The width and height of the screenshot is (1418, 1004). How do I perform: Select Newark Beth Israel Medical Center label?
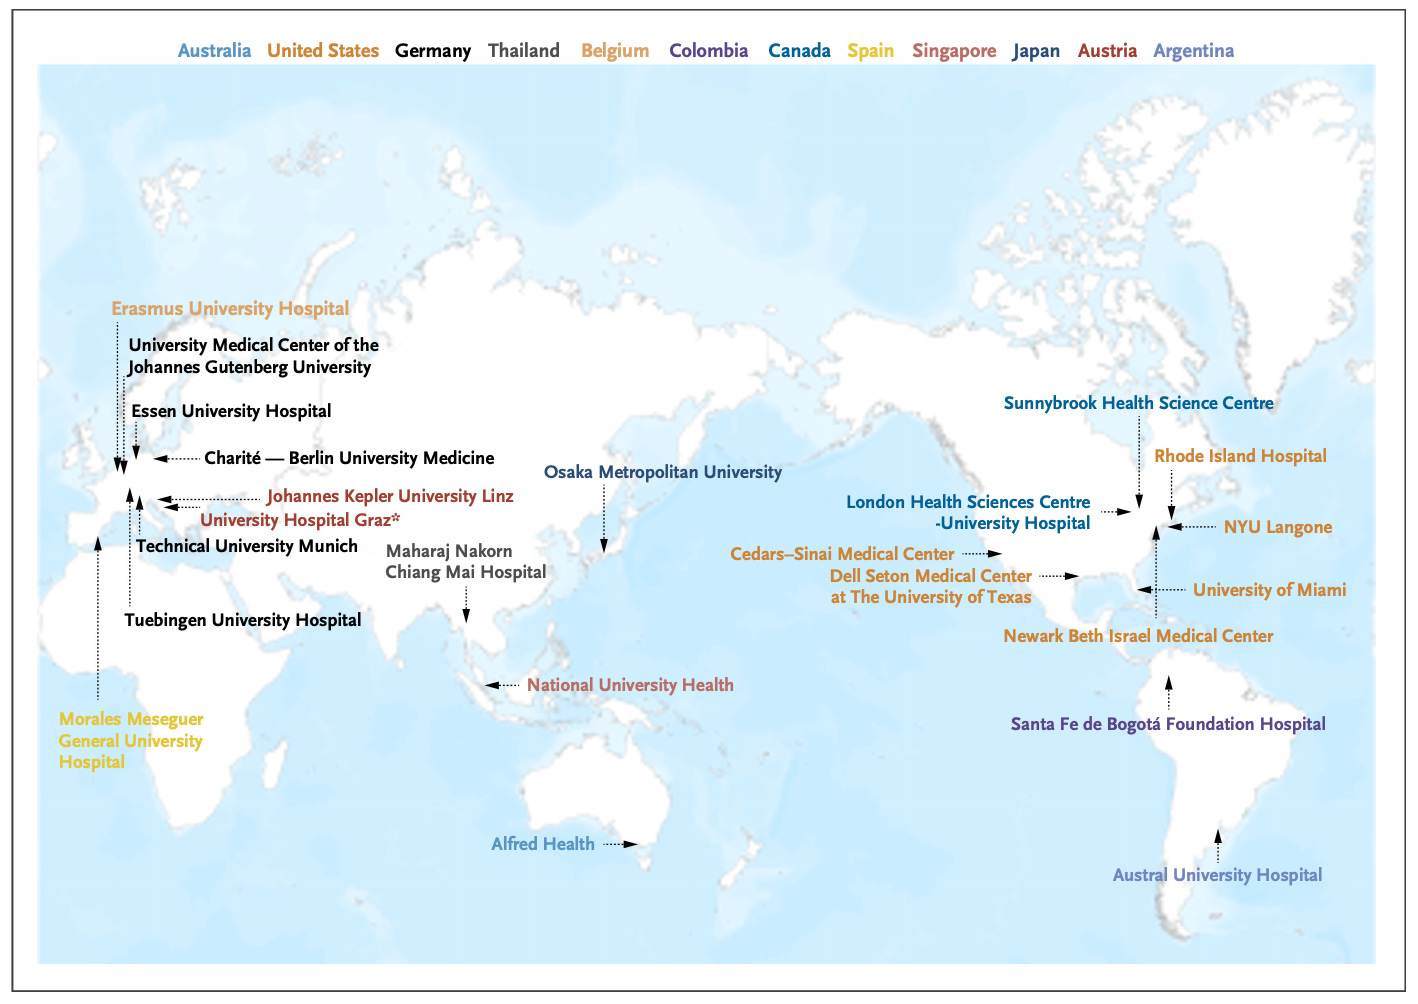coord(1138,636)
